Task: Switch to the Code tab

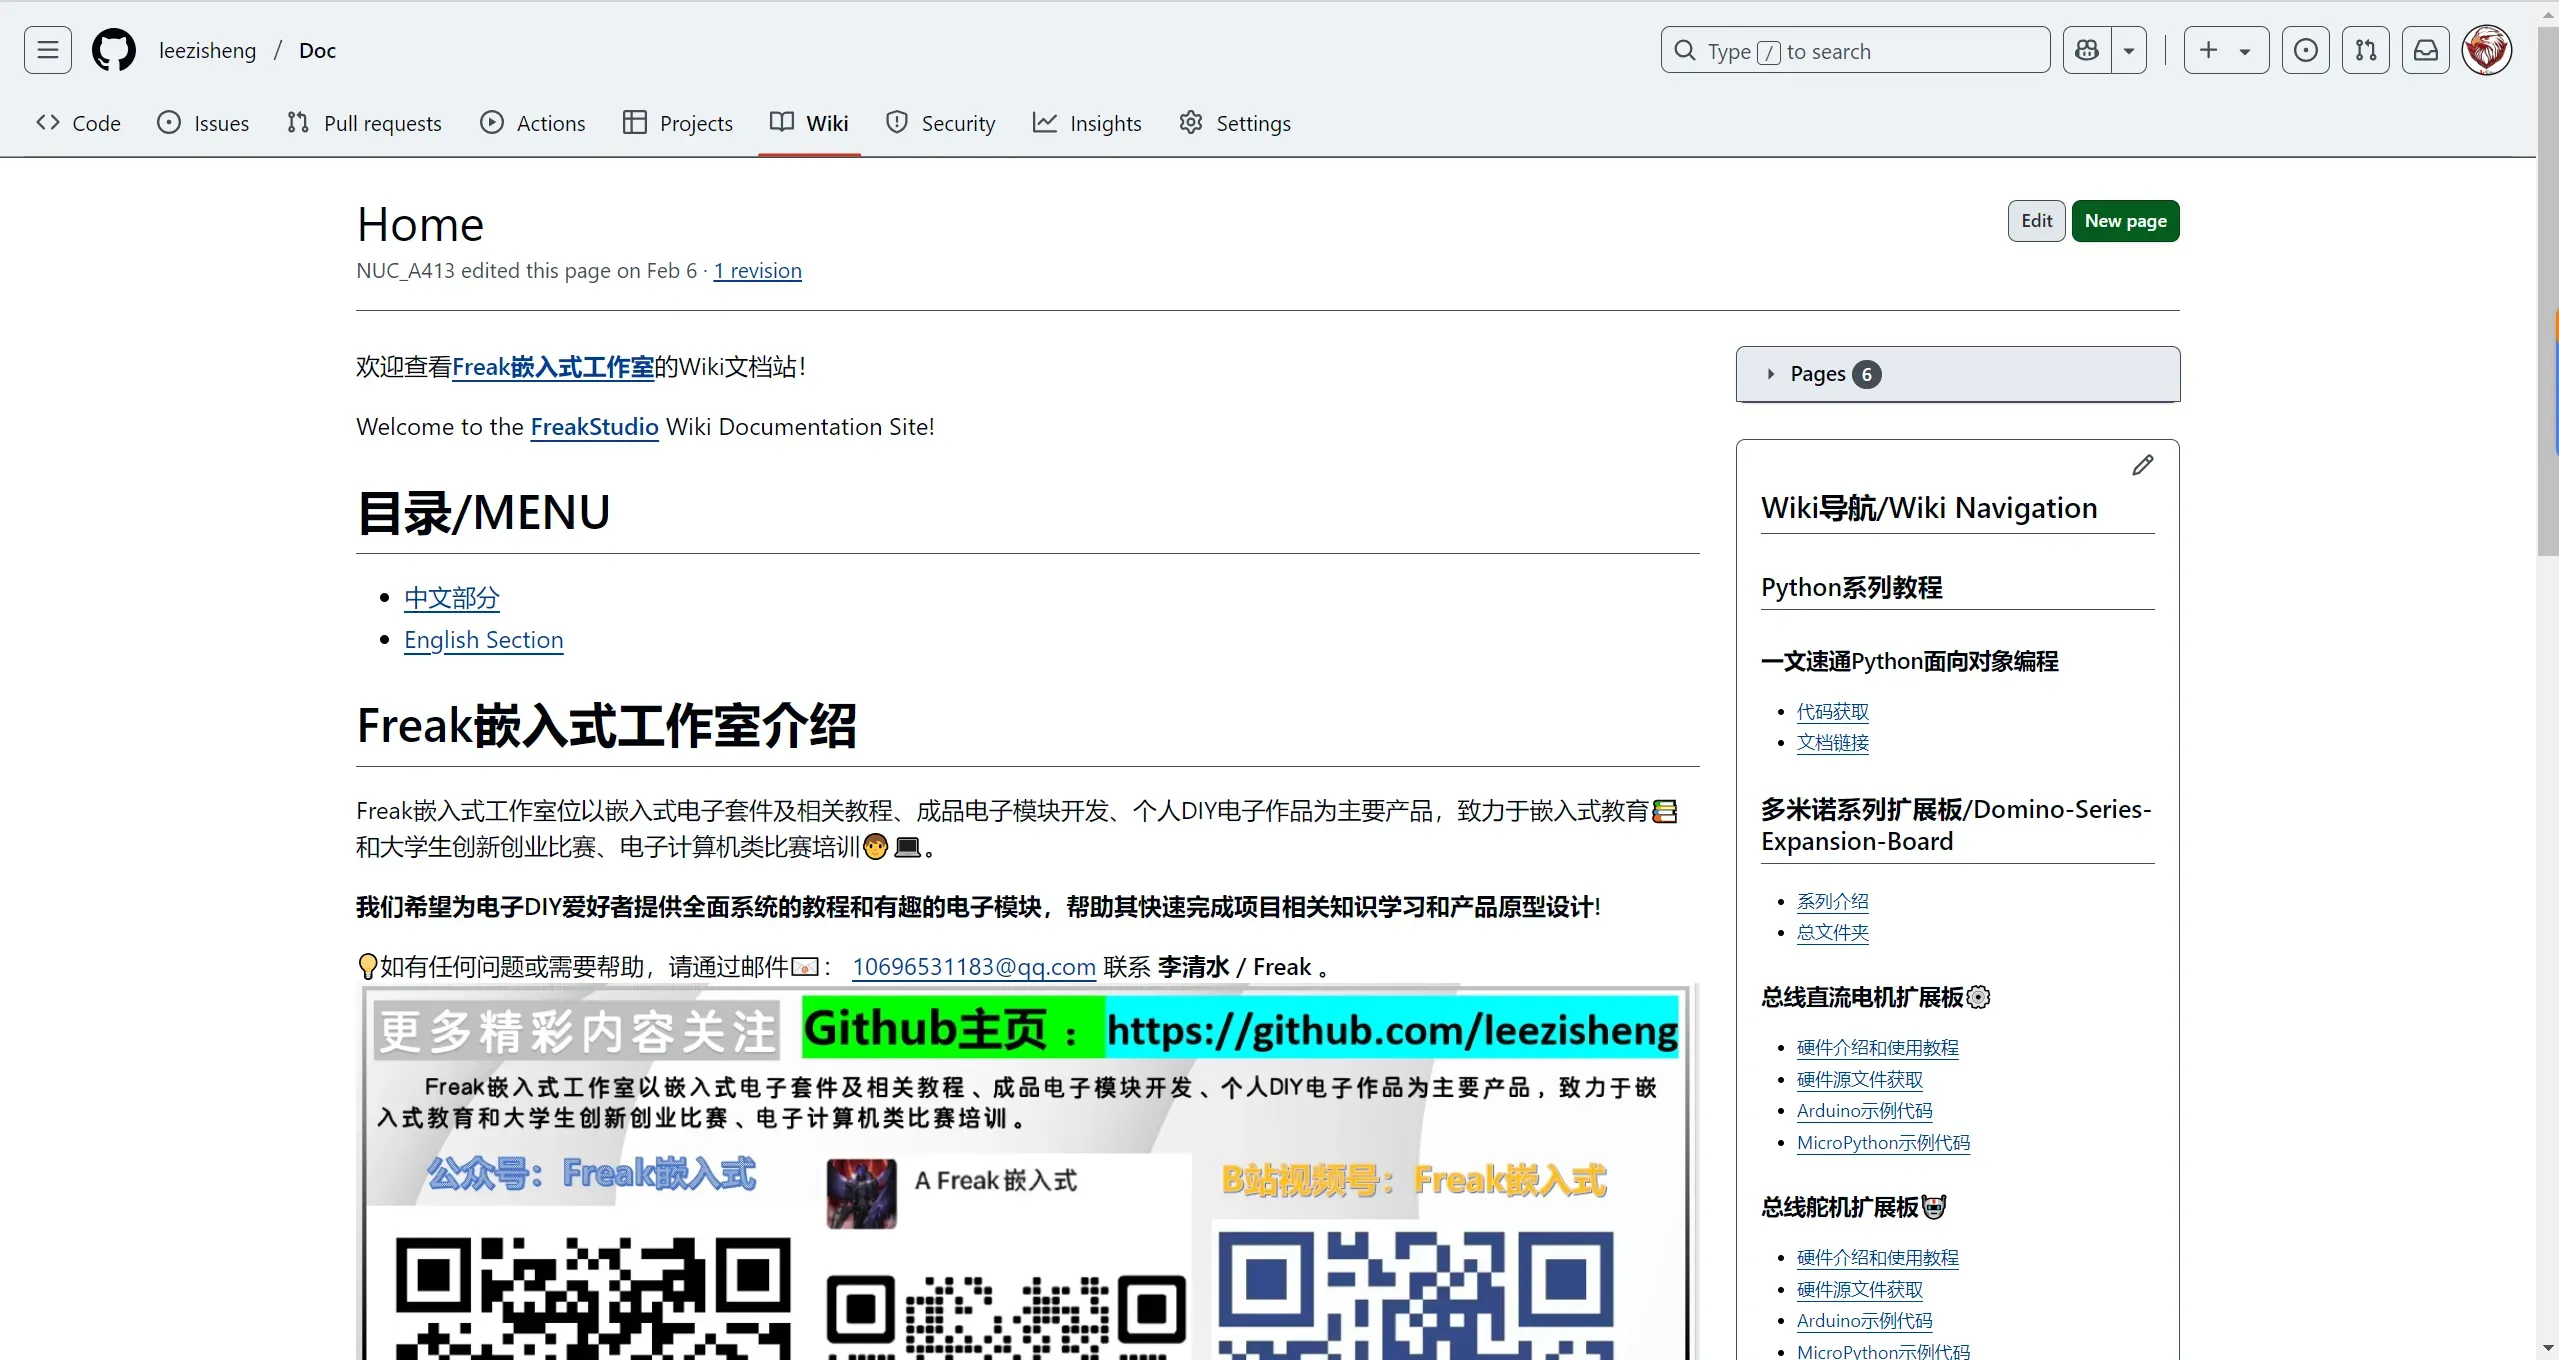Action: (78, 123)
